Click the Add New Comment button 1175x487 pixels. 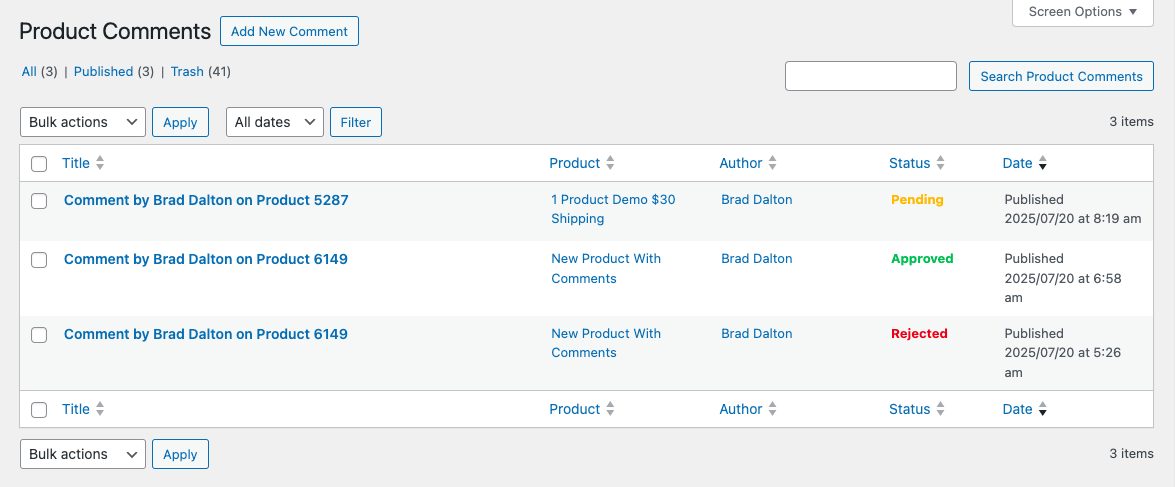289,31
